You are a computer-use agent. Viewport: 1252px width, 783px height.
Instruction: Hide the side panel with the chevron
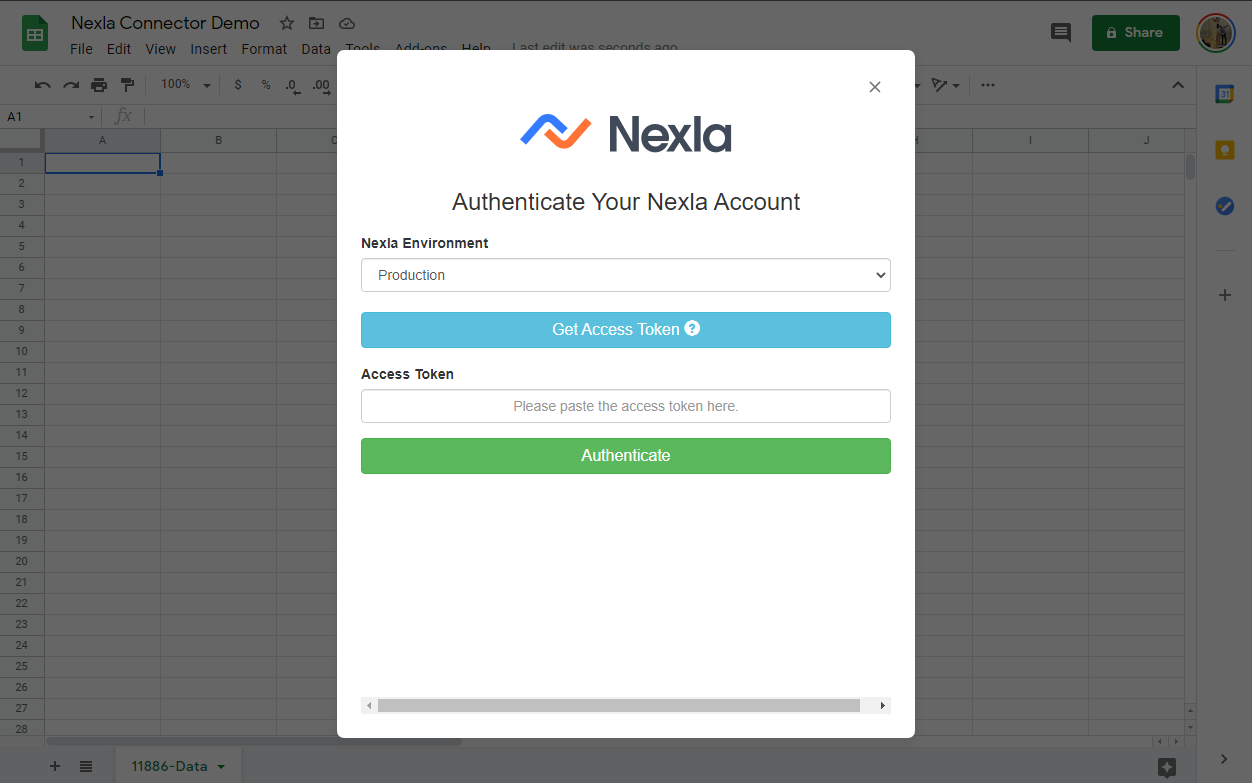coord(1225,759)
